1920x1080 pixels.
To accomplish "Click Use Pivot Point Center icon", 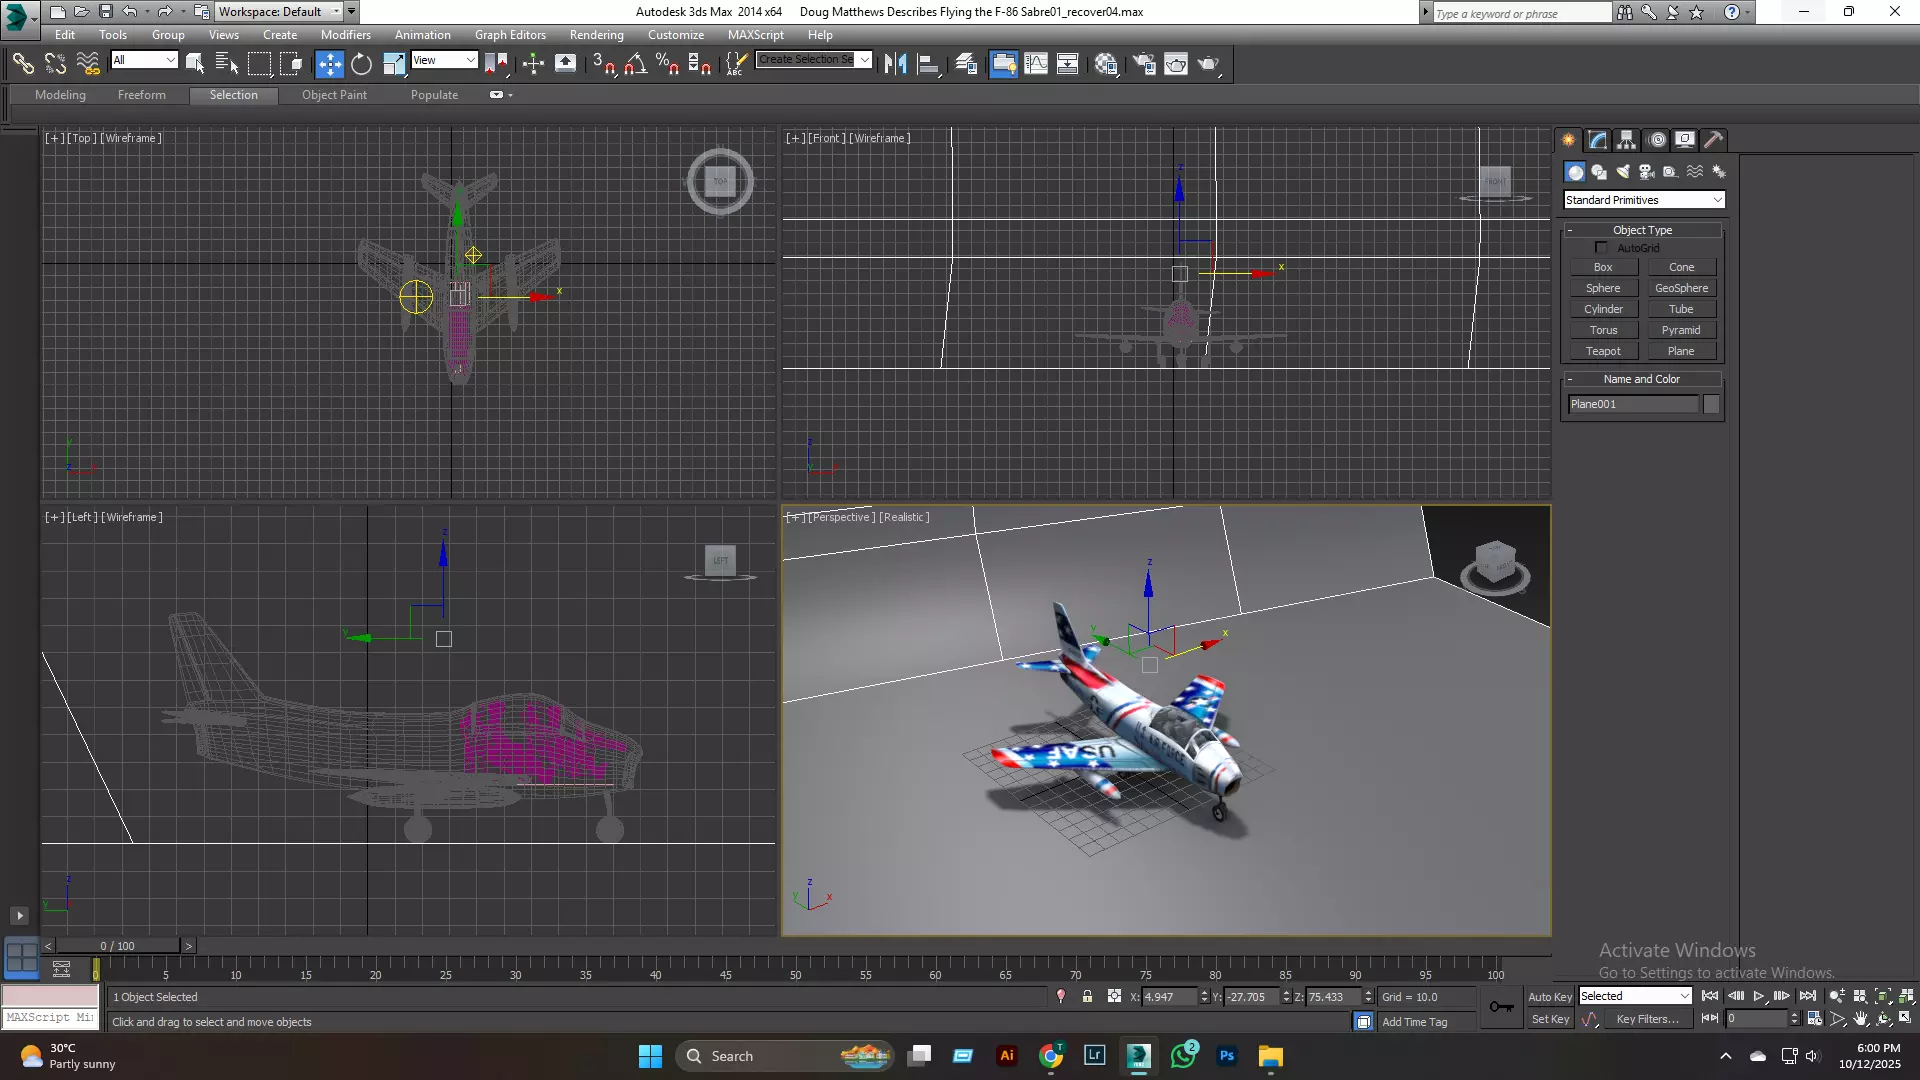I will coord(496,64).
